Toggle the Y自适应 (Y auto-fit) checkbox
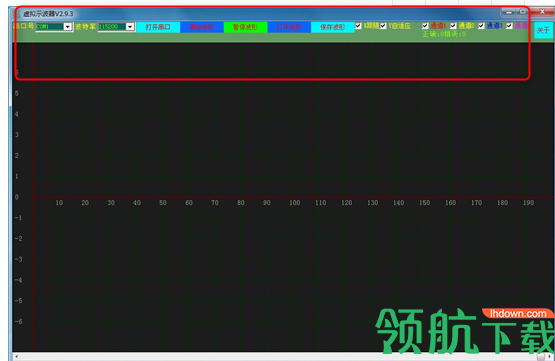The width and height of the screenshot is (555, 361). pyautogui.click(x=383, y=26)
